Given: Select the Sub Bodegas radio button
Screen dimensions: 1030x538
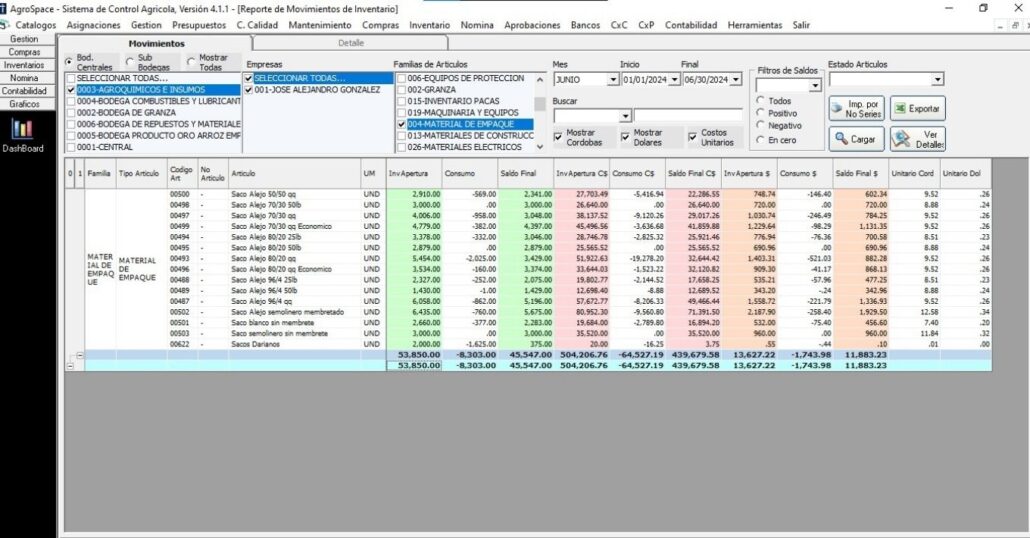Looking at the screenshot, I should [131, 62].
